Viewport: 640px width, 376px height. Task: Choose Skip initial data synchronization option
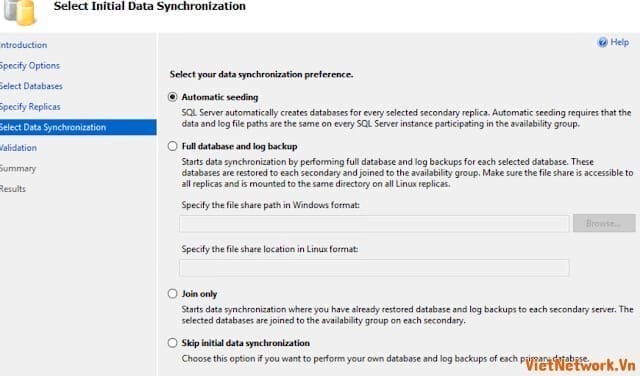tap(173, 343)
